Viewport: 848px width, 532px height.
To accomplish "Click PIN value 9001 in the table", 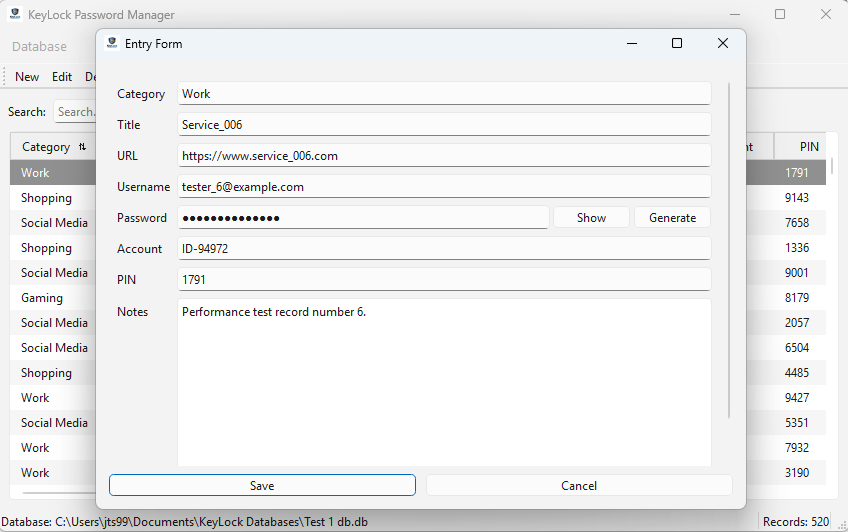I will click(x=797, y=272).
